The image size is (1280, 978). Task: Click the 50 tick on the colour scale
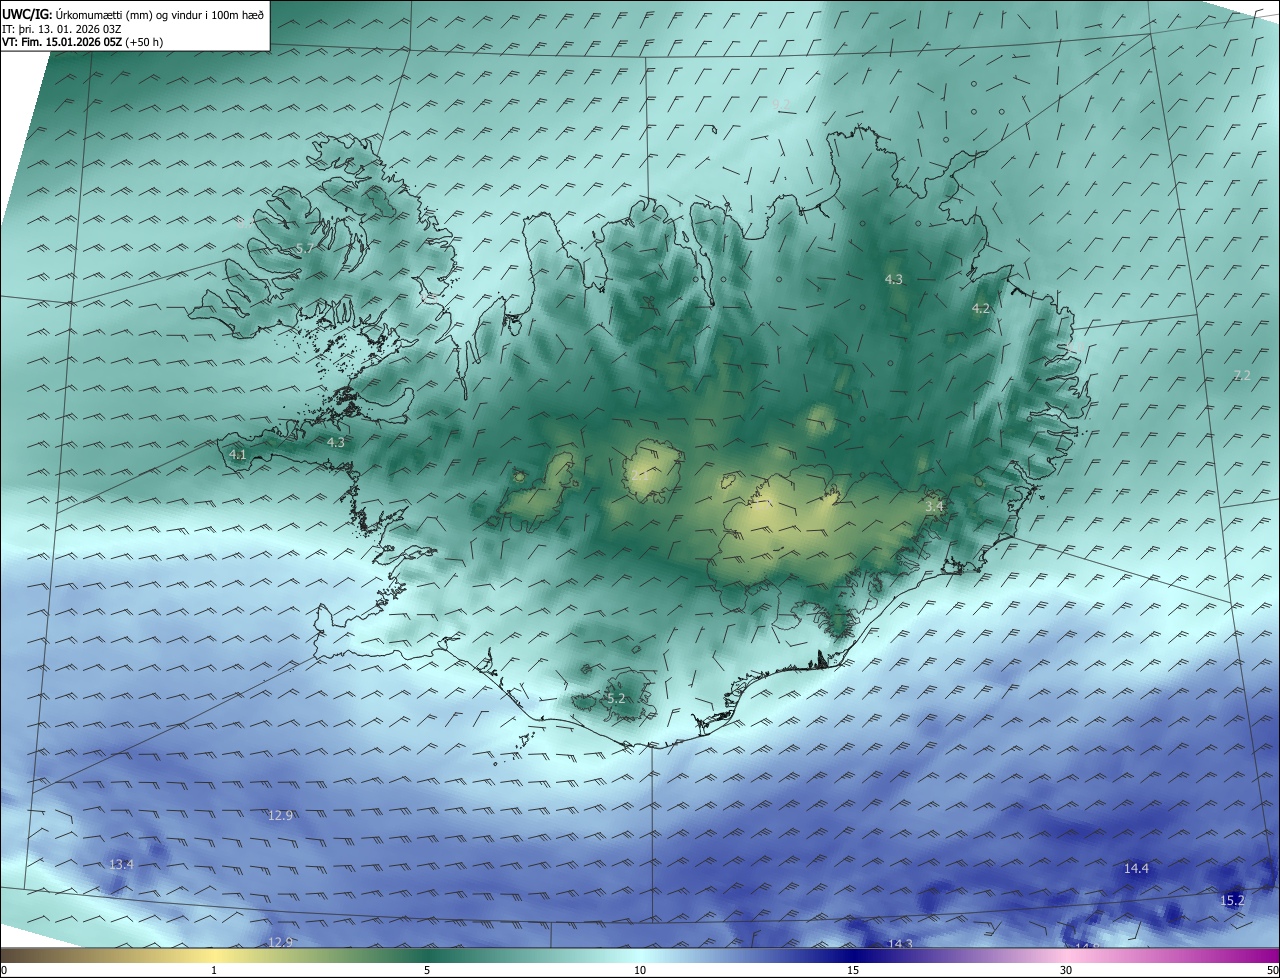1272,970
